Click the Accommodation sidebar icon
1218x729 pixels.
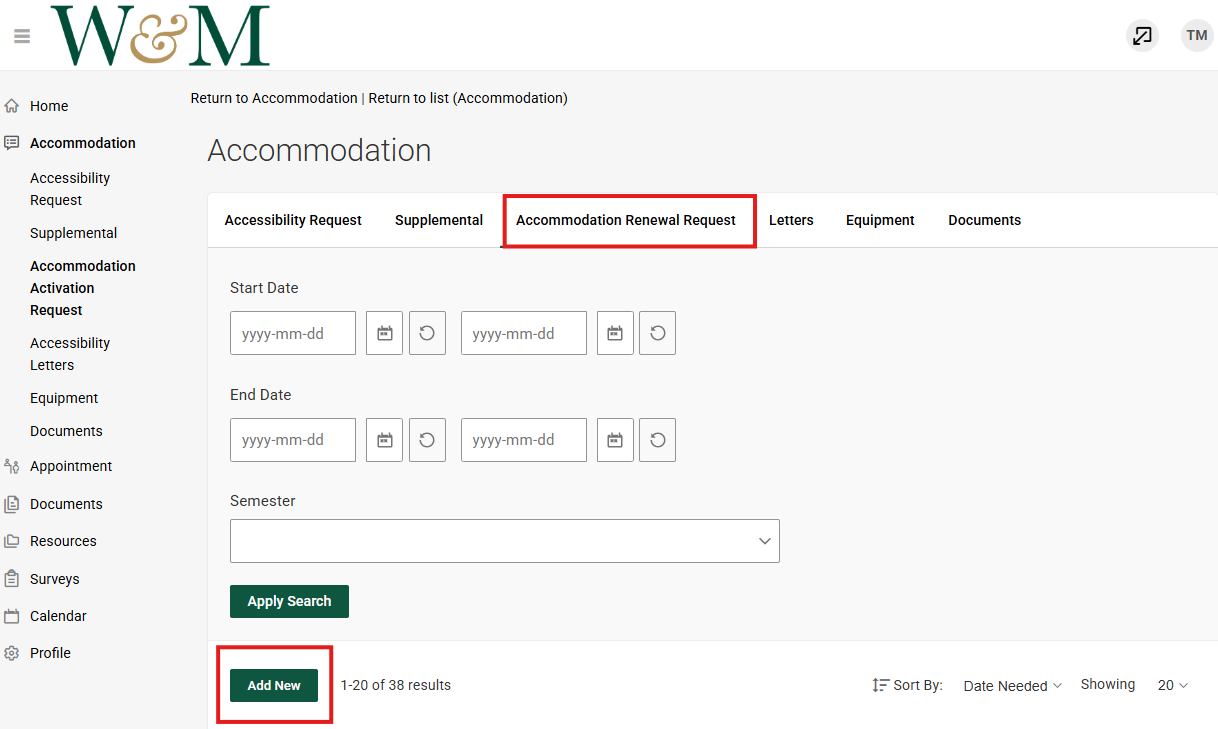[x=12, y=143]
